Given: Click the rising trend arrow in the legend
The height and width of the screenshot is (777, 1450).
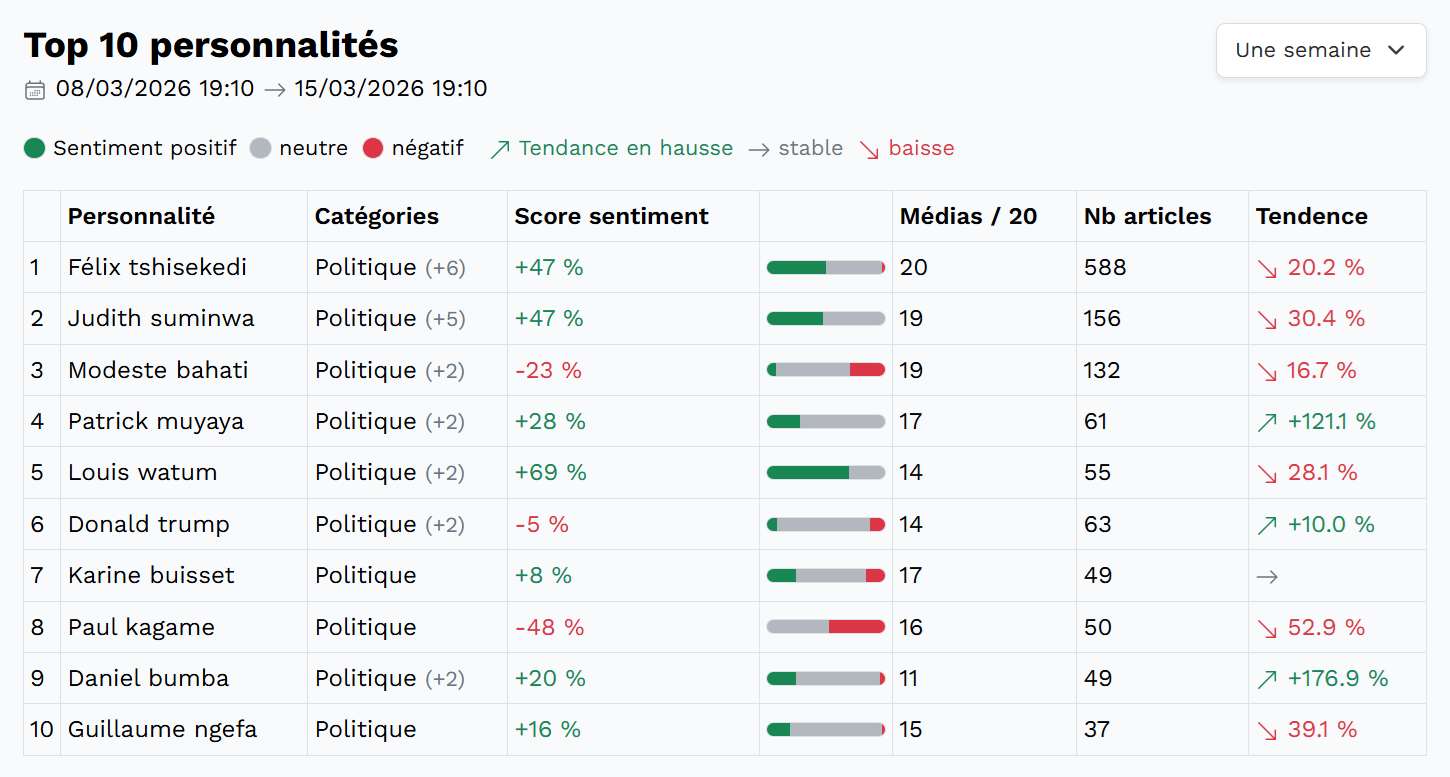Looking at the screenshot, I should pos(498,147).
